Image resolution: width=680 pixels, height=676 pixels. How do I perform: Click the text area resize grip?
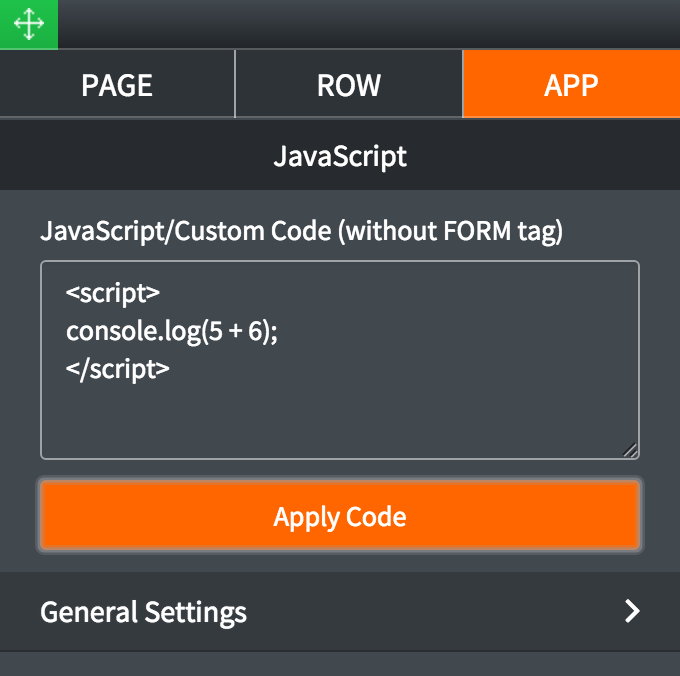pyautogui.click(x=630, y=451)
